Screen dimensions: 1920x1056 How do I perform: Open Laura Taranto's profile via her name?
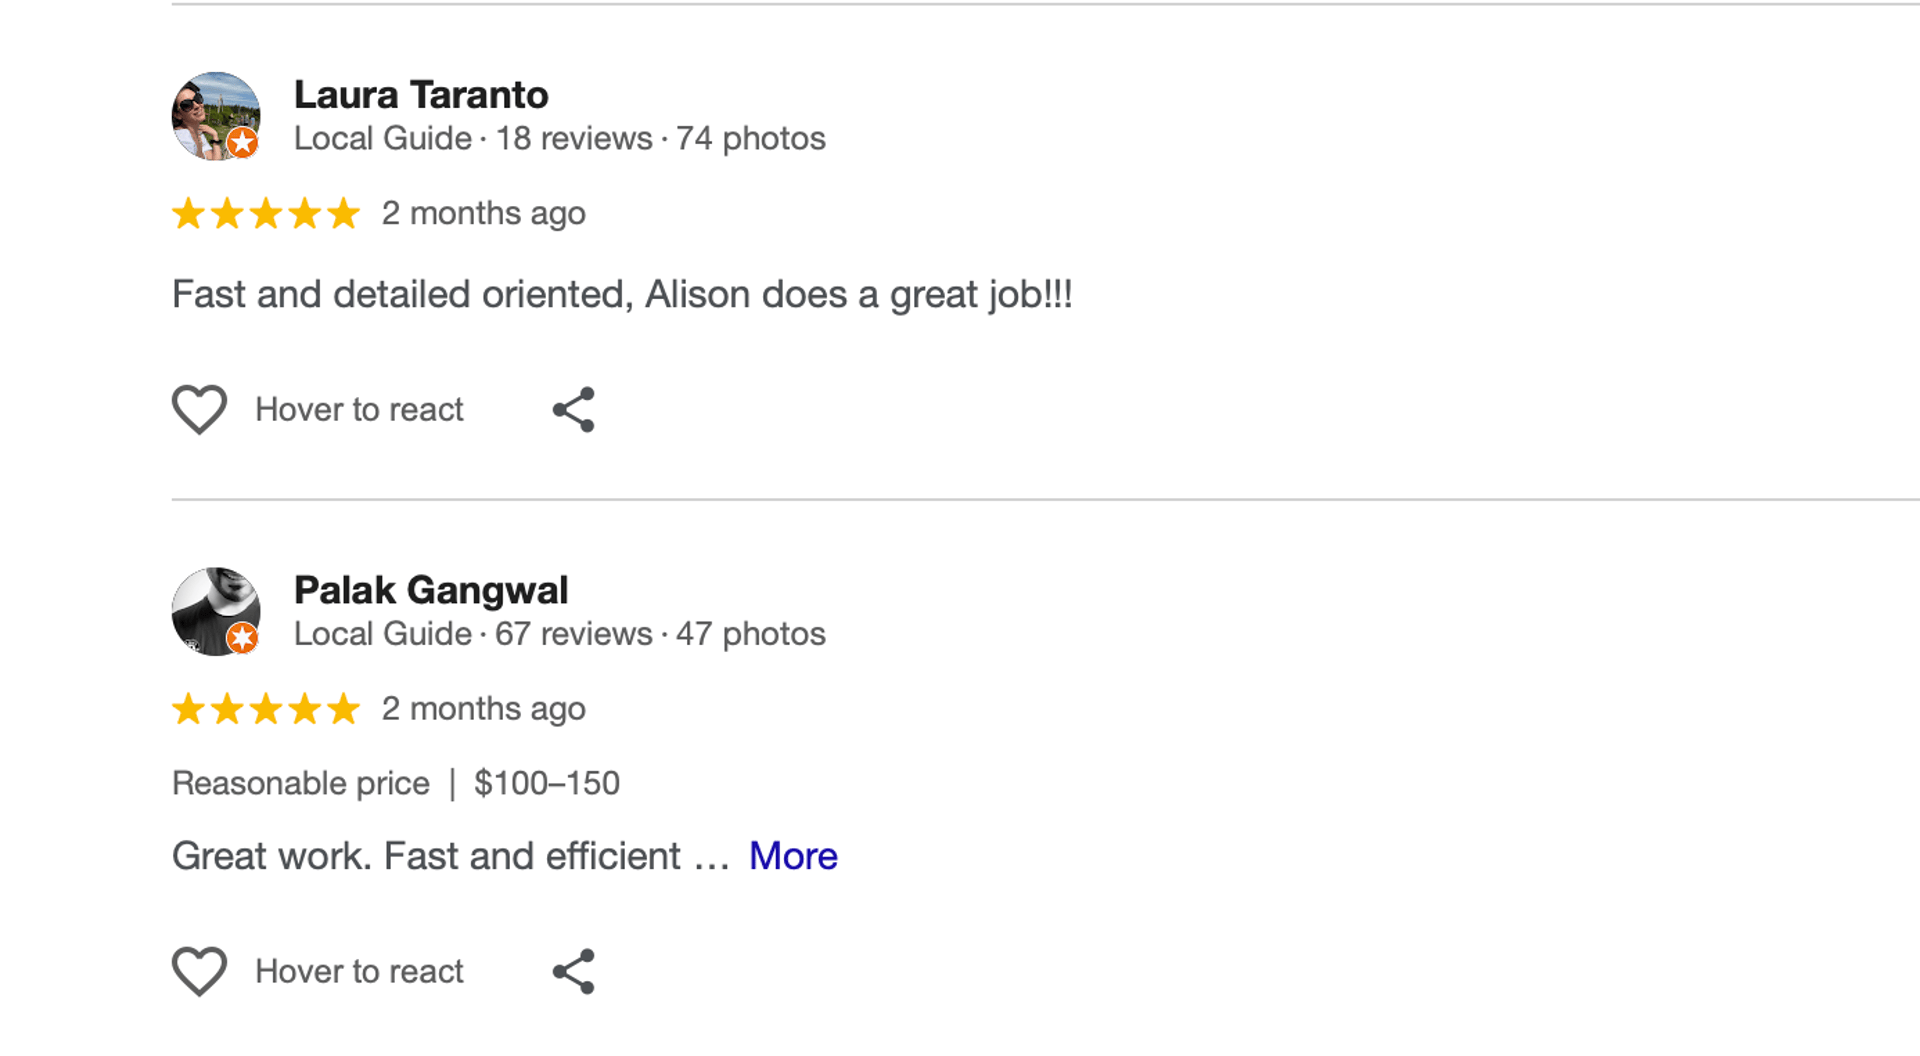421,95
